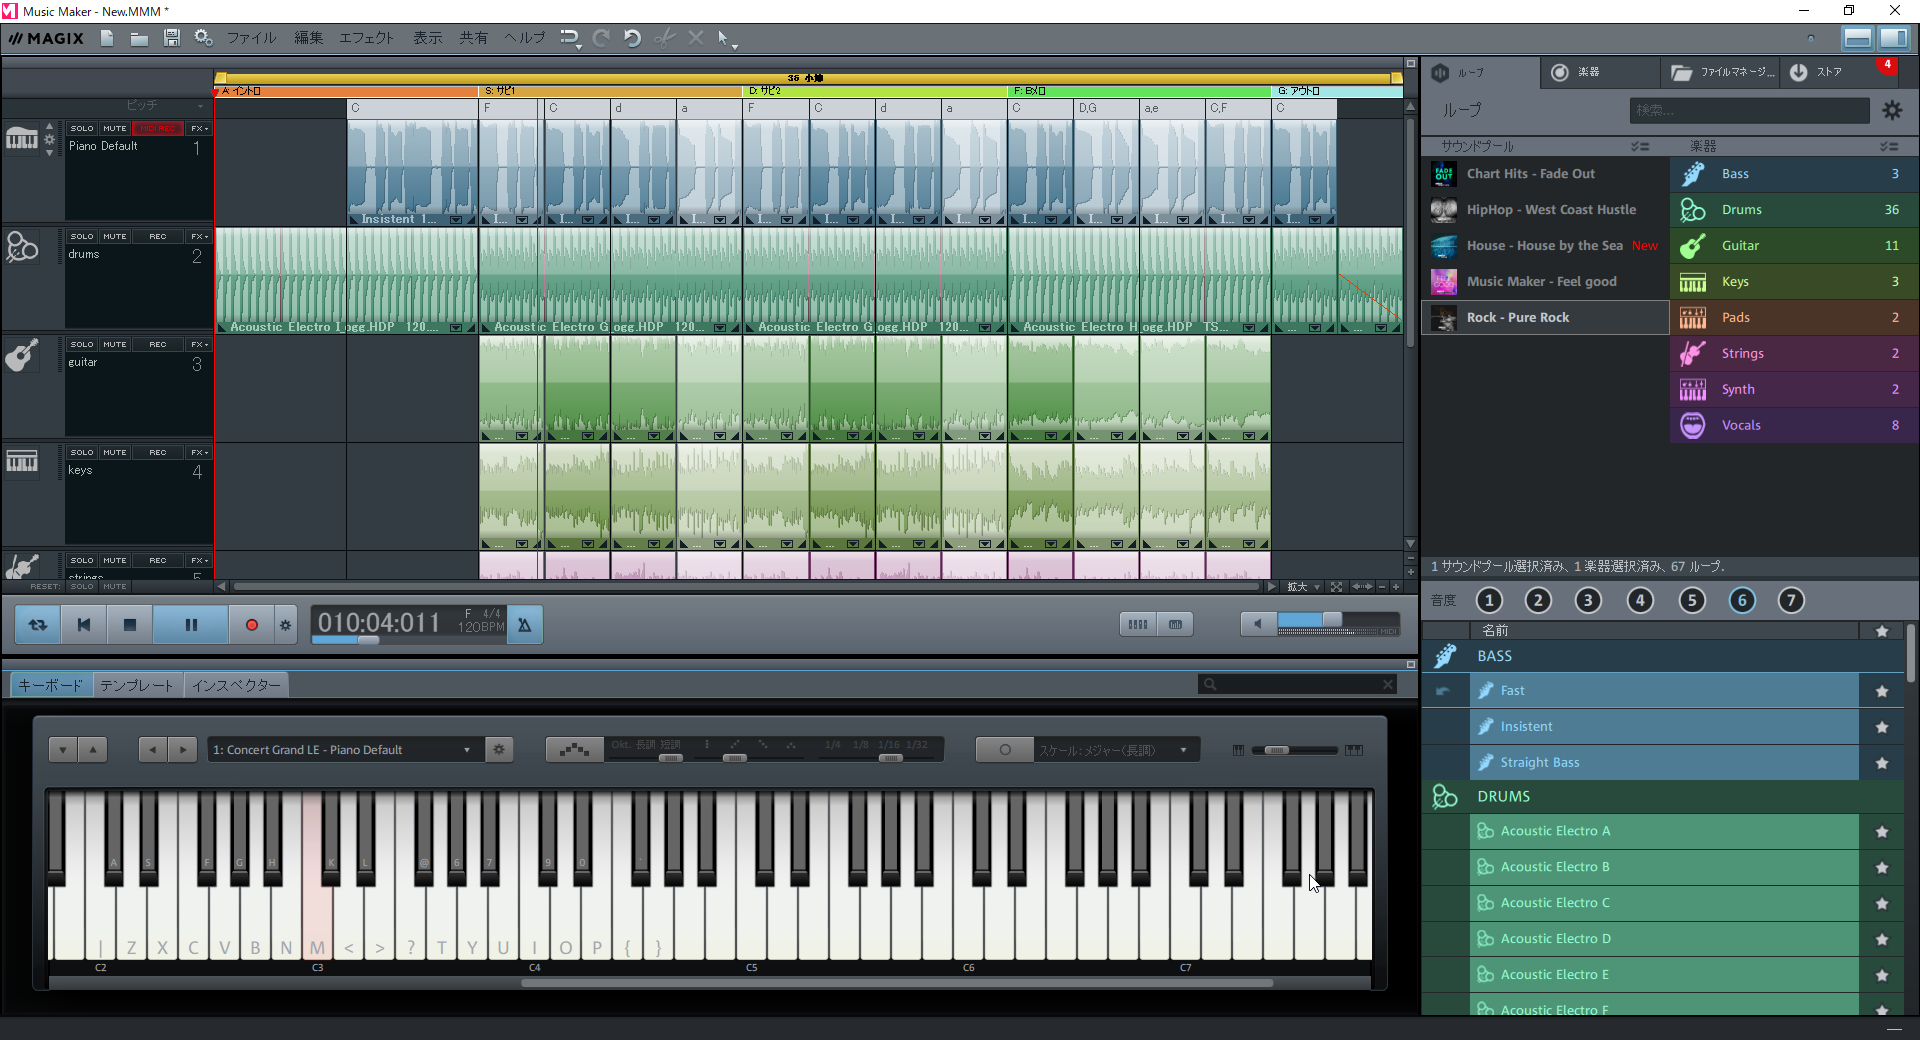Open FX dropdown on guitar track
Screen dimensions: 1920x1040
(199, 344)
